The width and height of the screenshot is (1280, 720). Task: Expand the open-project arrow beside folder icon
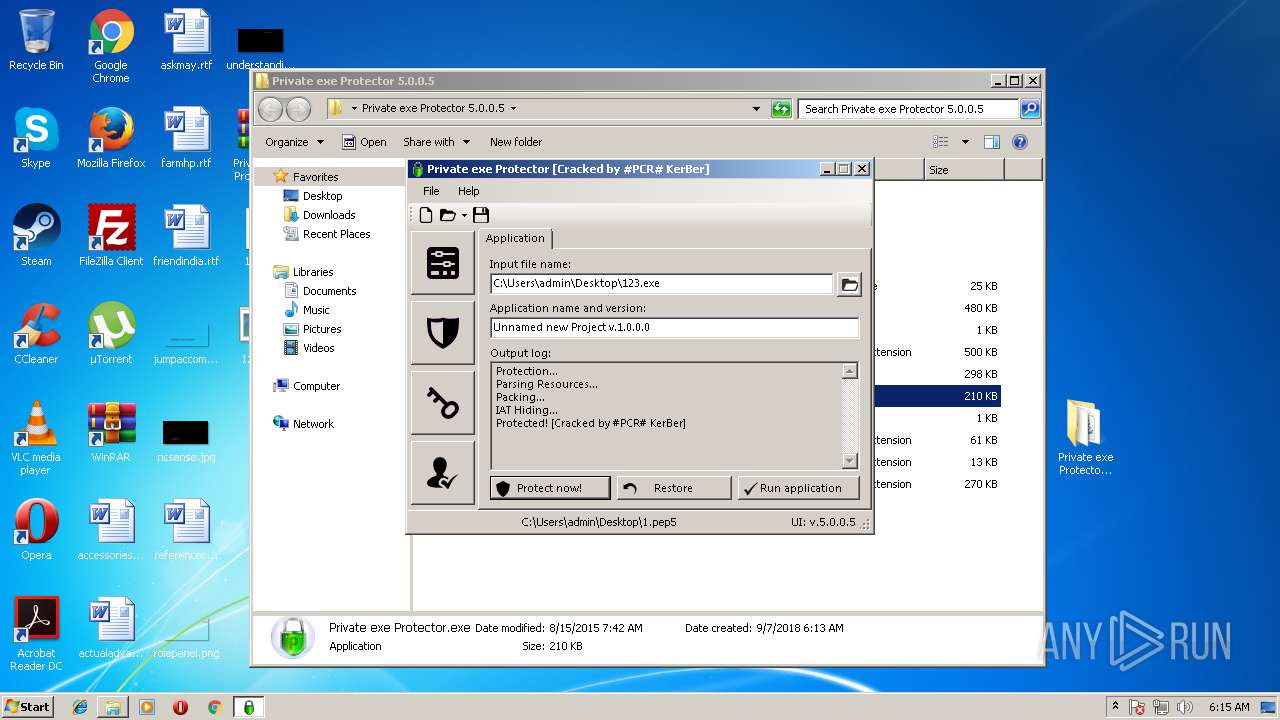tap(464, 216)
